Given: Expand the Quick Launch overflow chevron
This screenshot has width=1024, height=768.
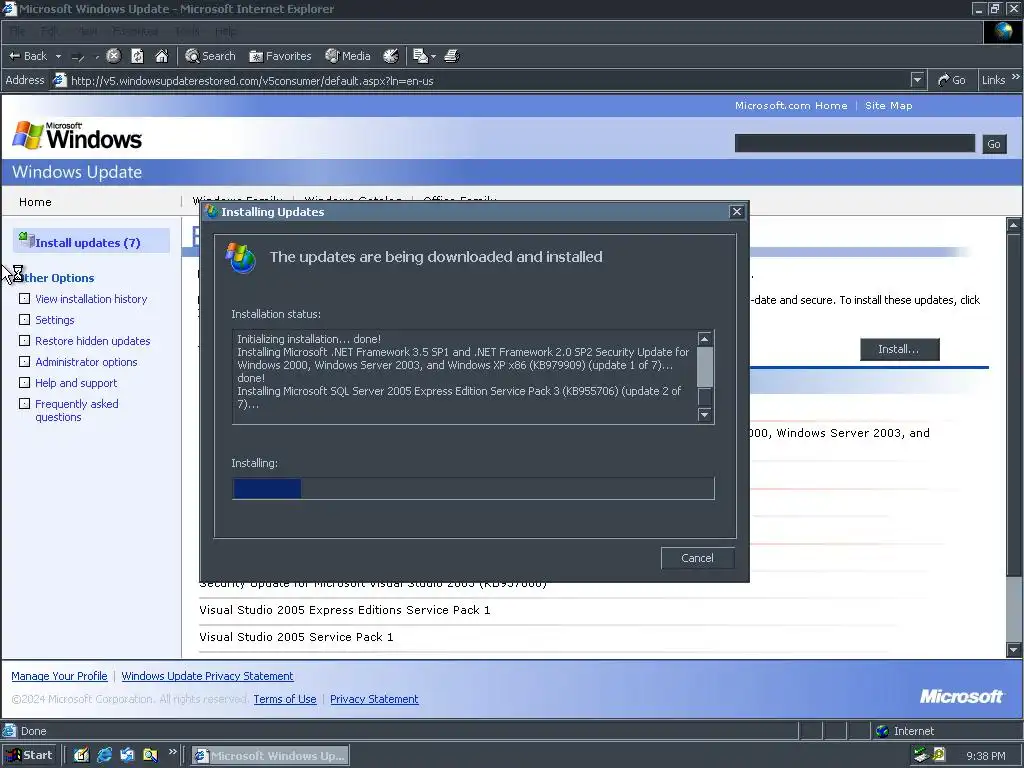Looking at the screenshot, I should (x=172, y=752).
